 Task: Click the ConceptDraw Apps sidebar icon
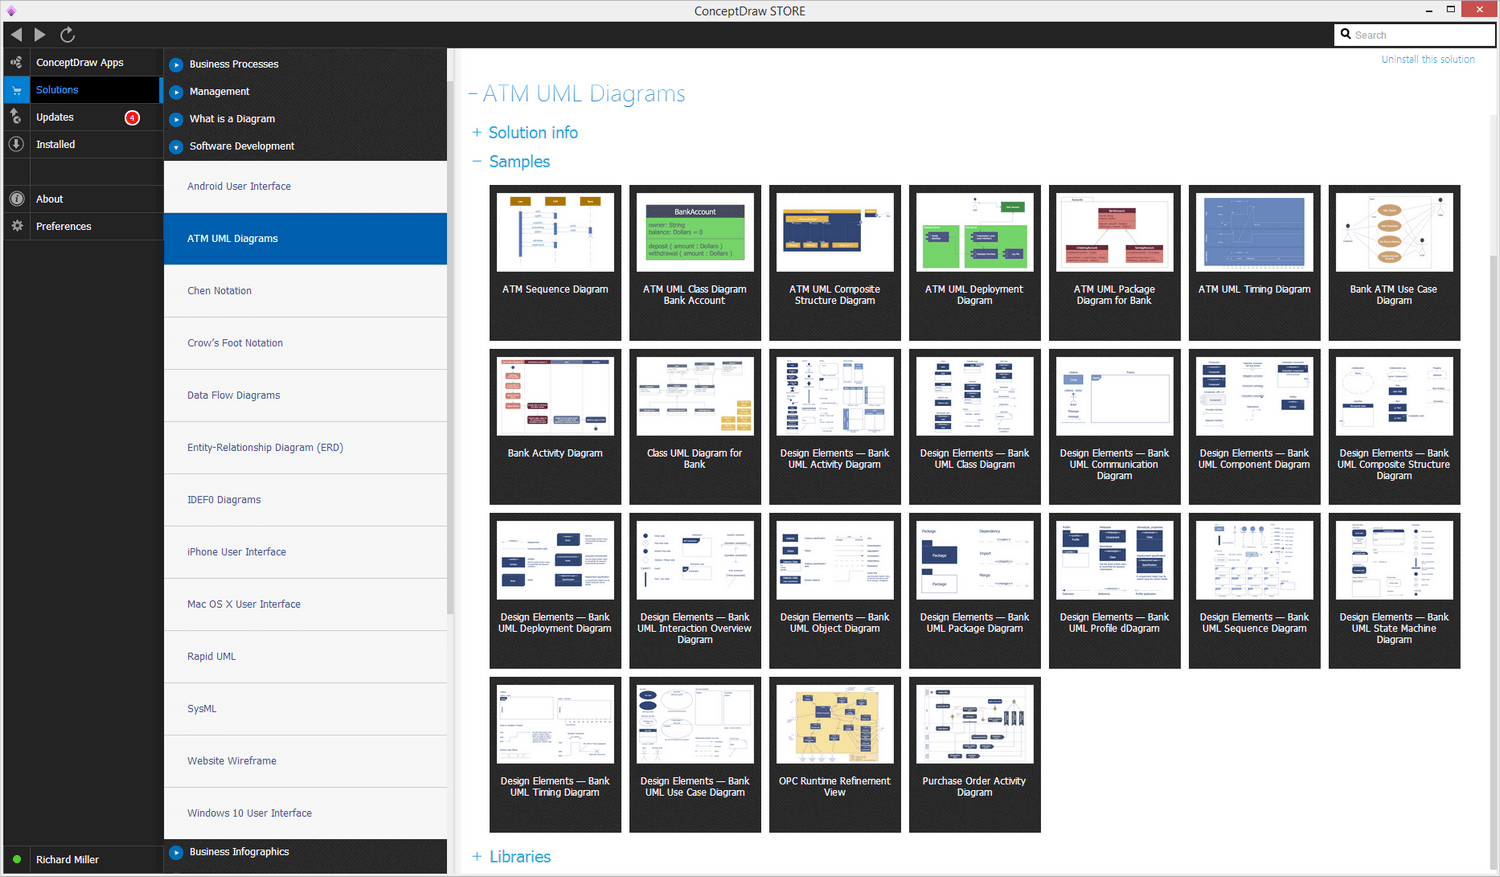(16, 62)
